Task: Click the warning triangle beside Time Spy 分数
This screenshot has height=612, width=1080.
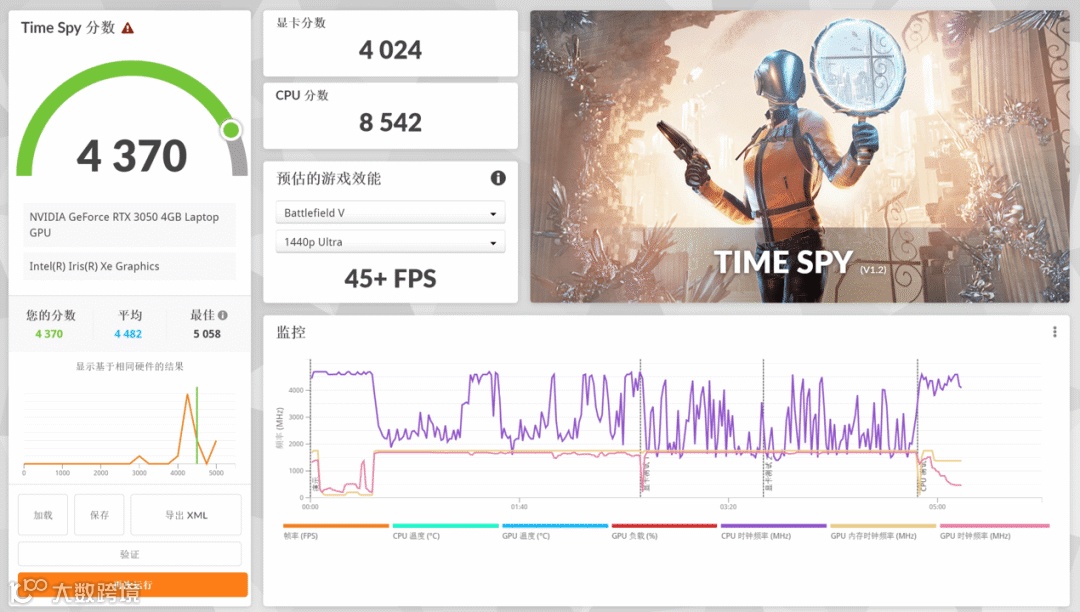Action: [x=127, y=28]
